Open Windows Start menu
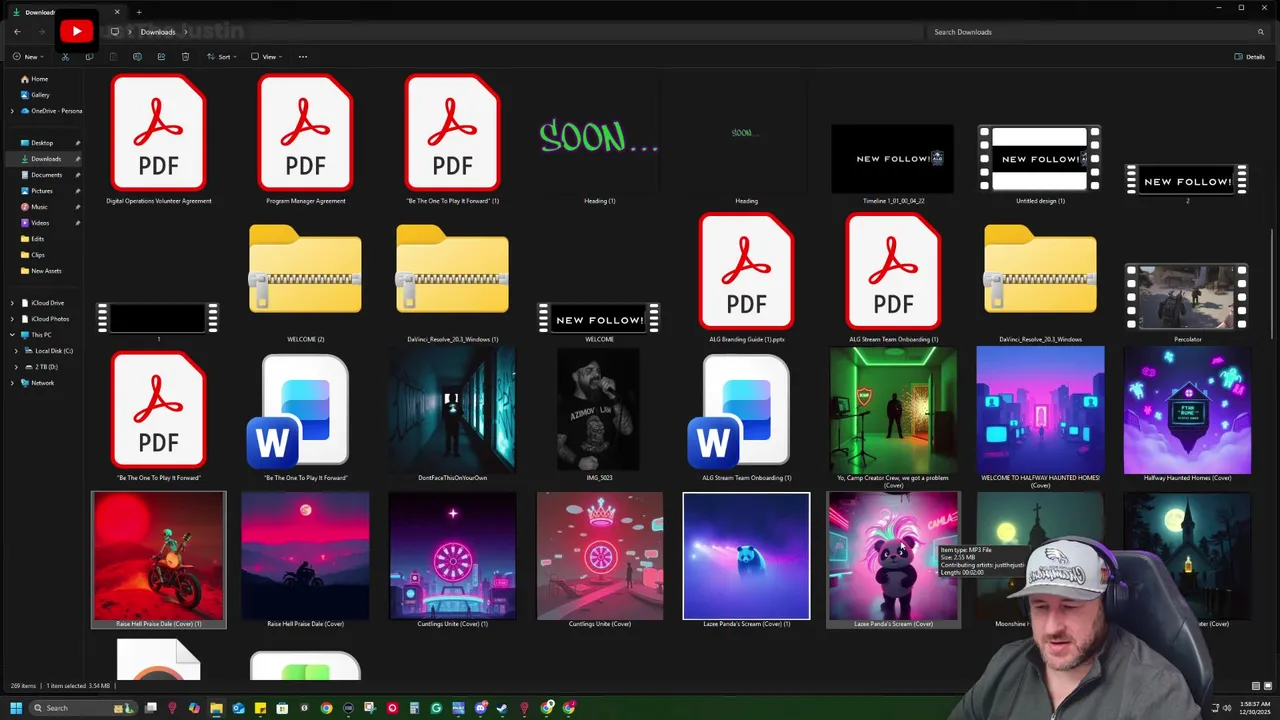1280x720 pixels. pyautogui.click(x=16, y=708)
